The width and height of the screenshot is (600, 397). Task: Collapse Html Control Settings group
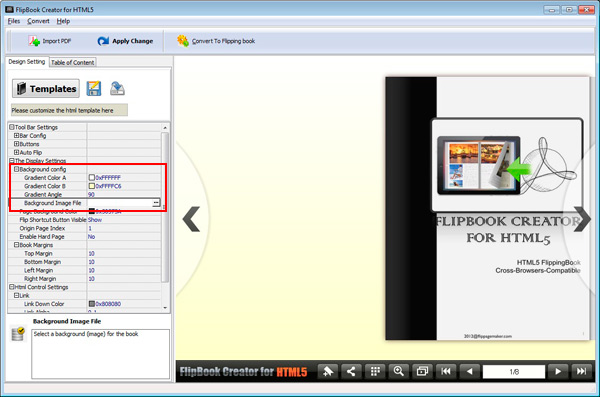(11, 287)
